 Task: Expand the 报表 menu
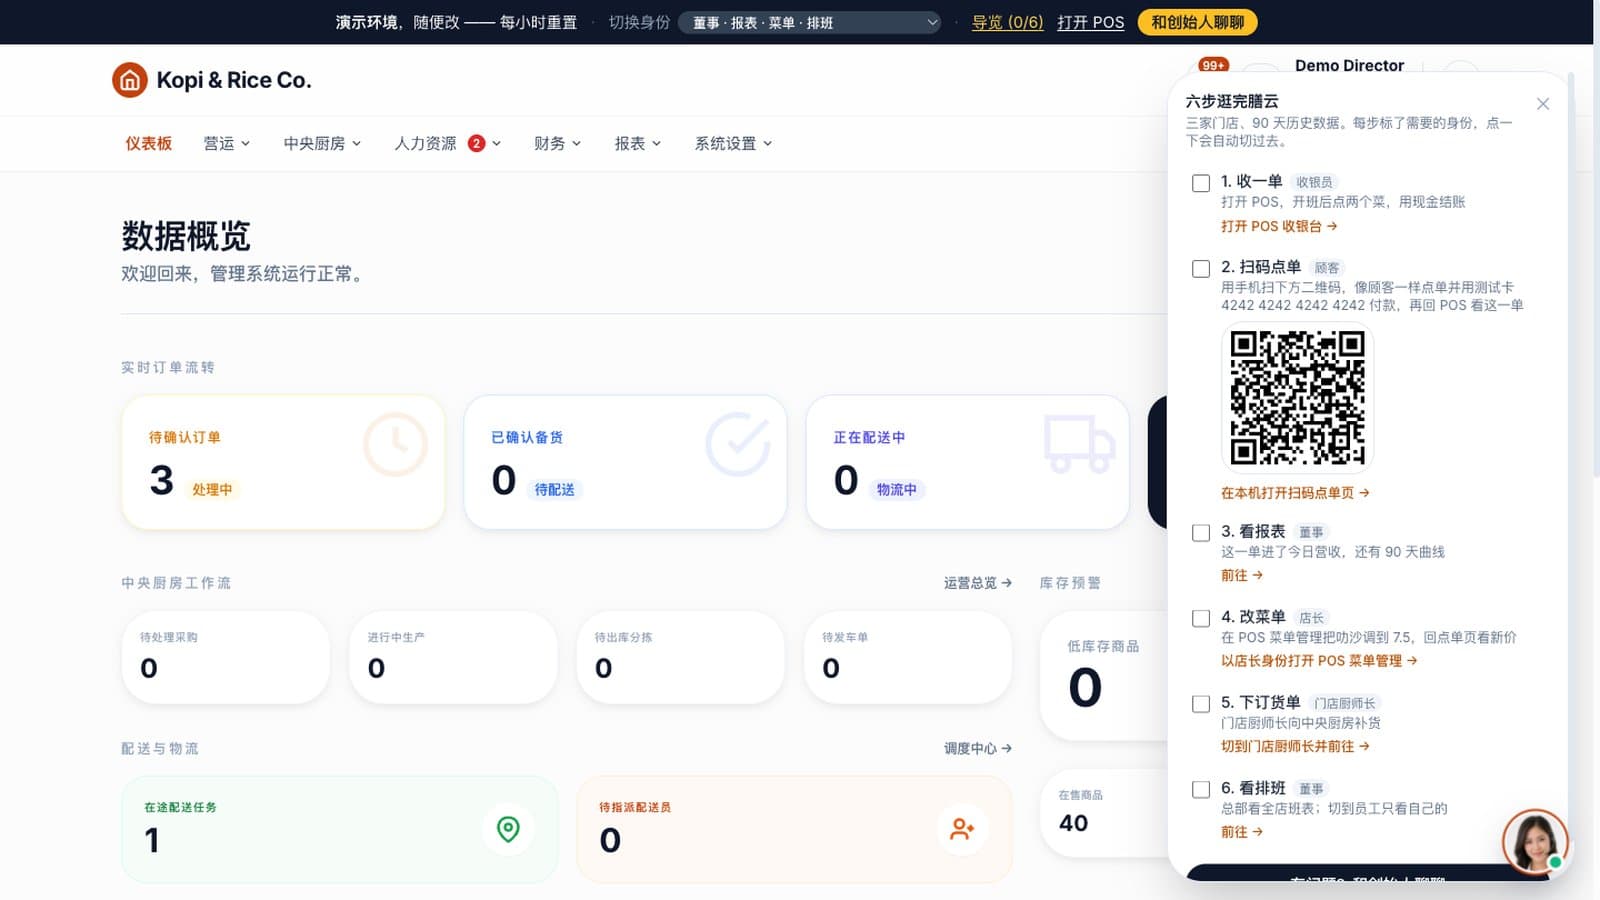pyautogui.click(x=638, y=143)
